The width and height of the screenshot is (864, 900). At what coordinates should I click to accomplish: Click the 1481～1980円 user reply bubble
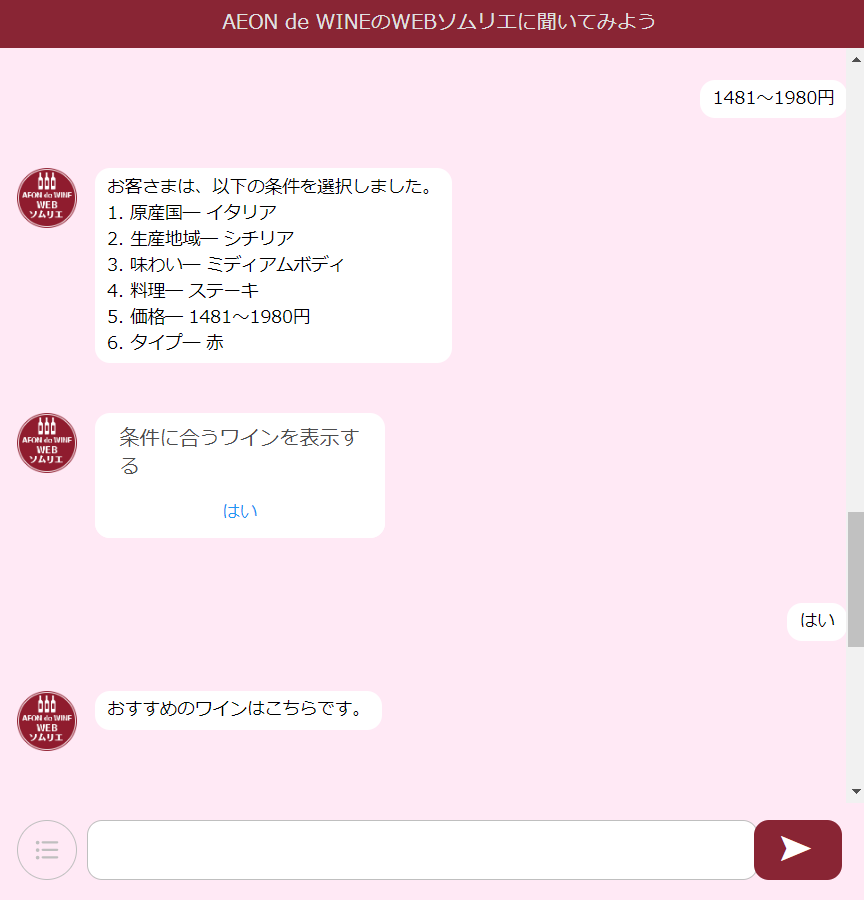(x=773, y=99)
